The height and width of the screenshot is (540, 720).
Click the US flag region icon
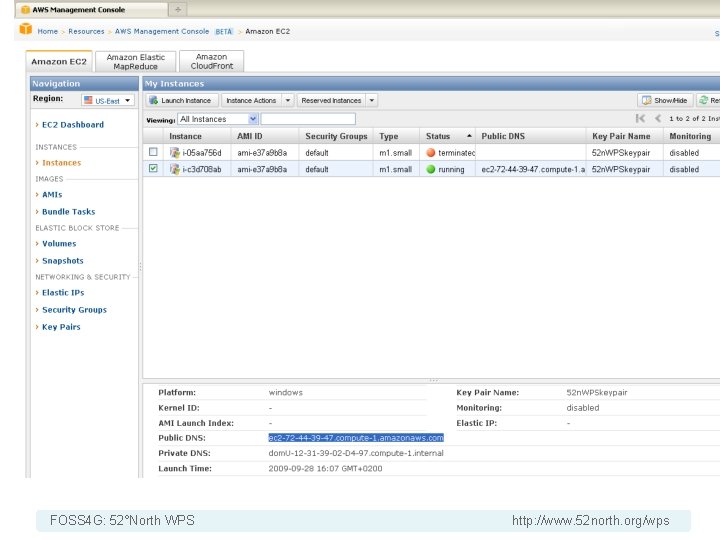[x=88, y=100]
